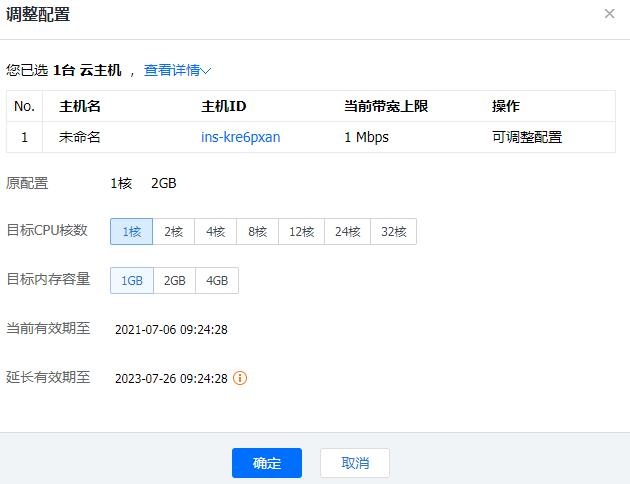Confirm with the 确定 button
Image resolution: width=630 pixels, height=484 pixels.
pos(267,463)
